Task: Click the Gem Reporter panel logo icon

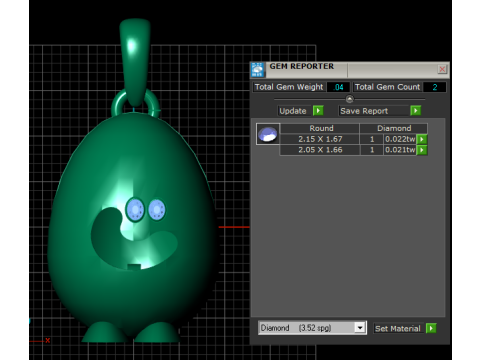Action: click(x=258, y=70)
